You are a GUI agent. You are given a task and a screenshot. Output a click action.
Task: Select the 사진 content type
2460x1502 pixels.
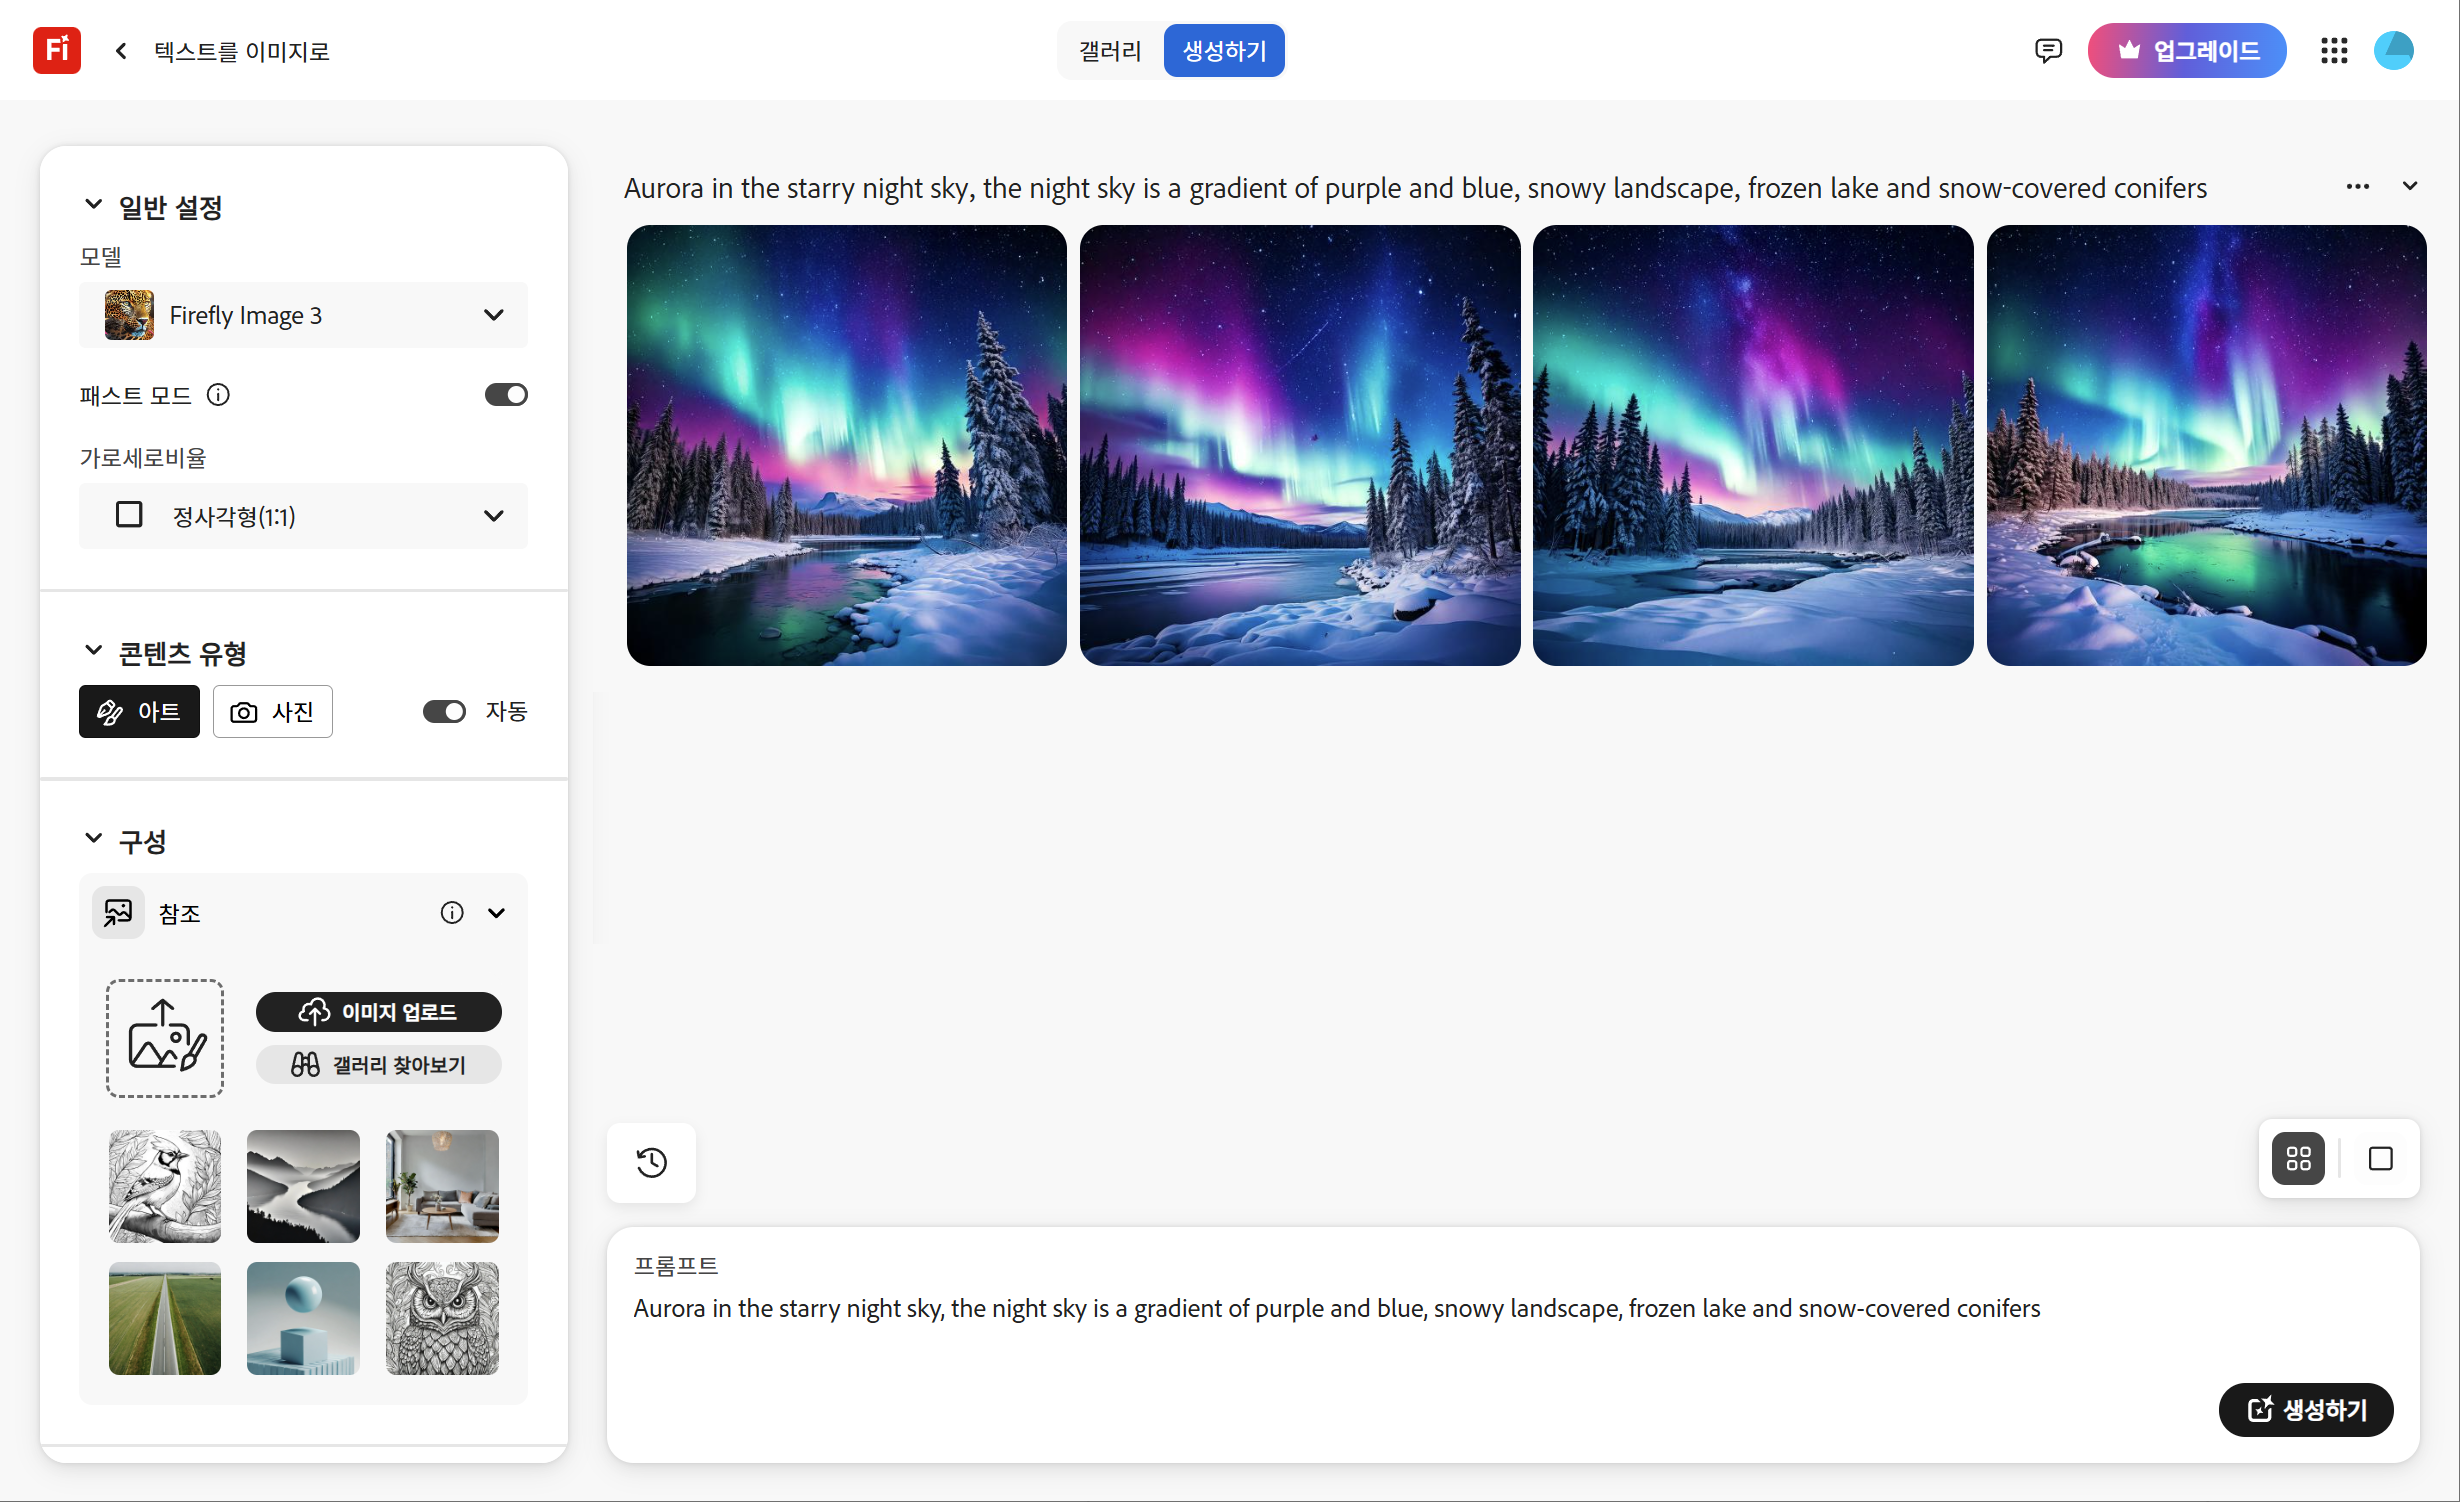click(x=272, y=711)
